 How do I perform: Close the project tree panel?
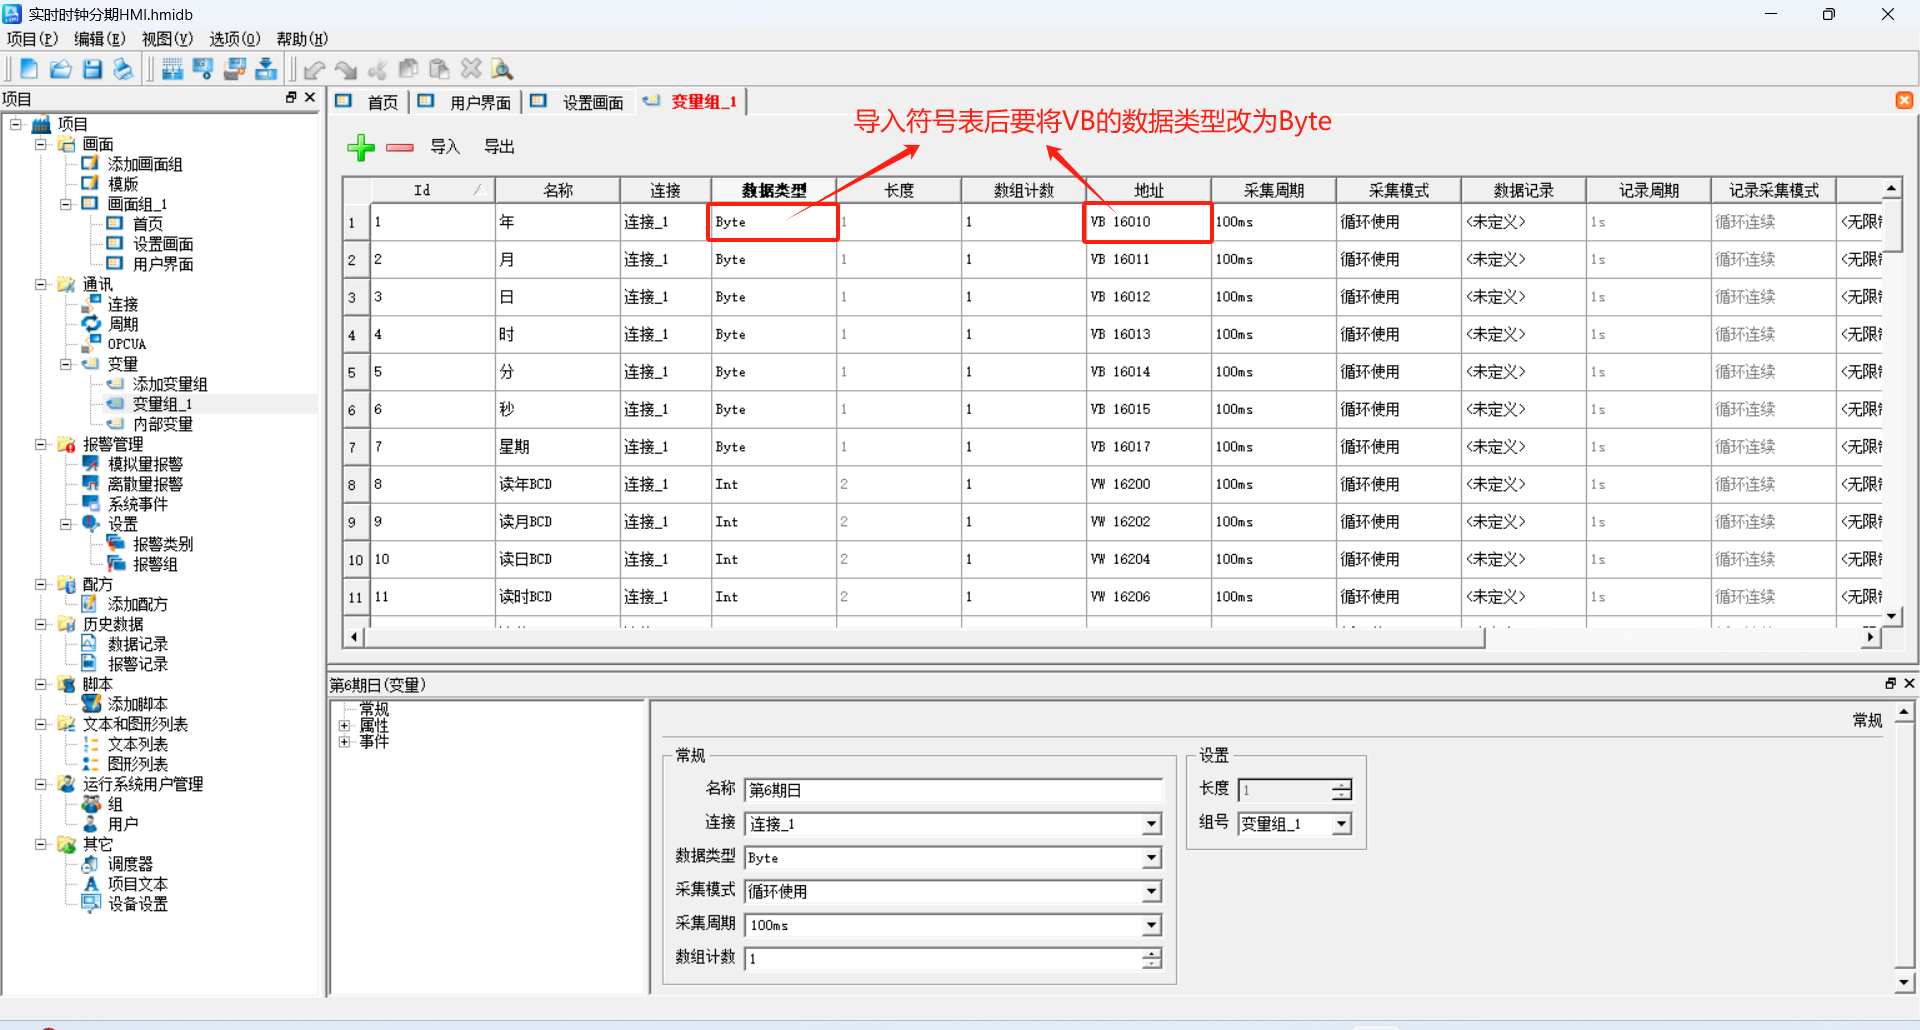[x=310, y=97]
